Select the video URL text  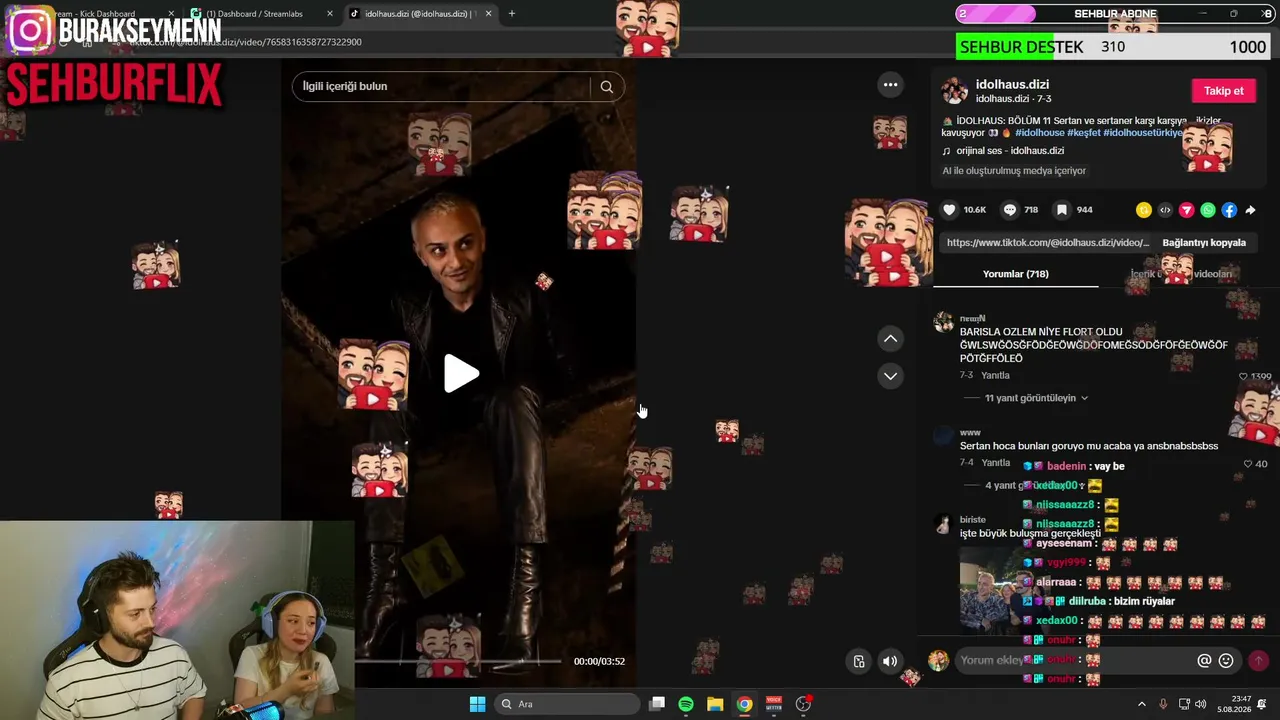1048,243
